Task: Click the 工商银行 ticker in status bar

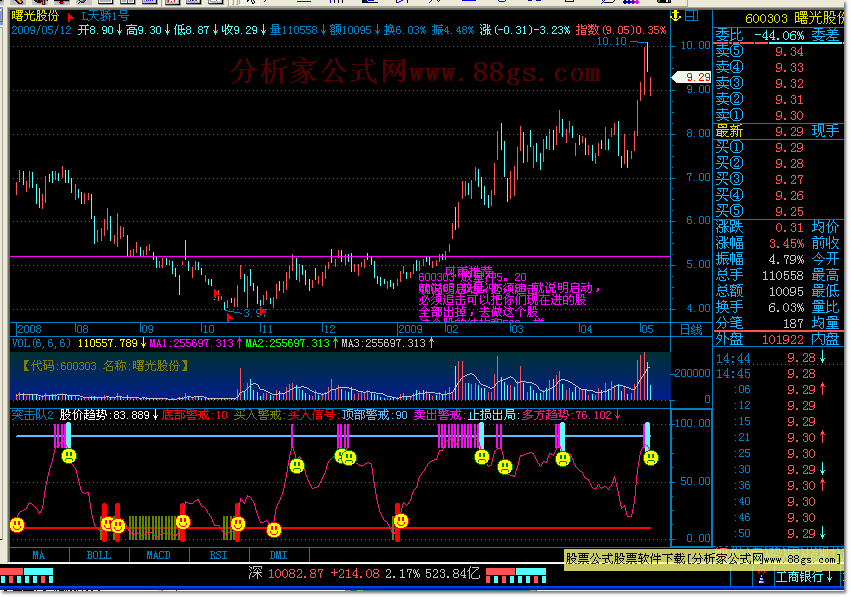Action: tap(799, 577)
